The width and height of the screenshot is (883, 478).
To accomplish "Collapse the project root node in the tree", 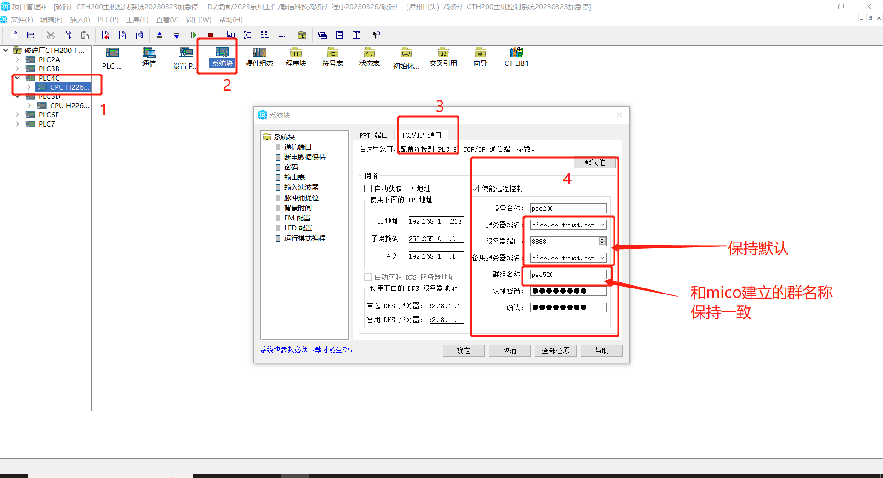I will pos(6,50).
